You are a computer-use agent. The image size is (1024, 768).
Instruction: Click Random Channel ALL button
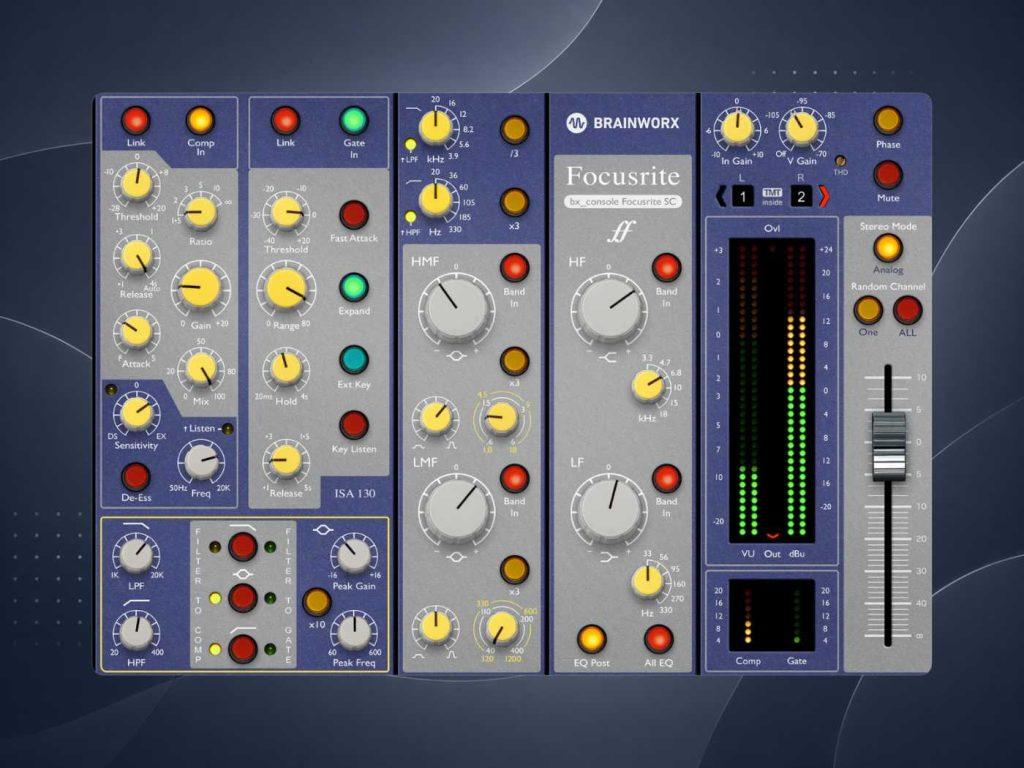pos(907,310)
